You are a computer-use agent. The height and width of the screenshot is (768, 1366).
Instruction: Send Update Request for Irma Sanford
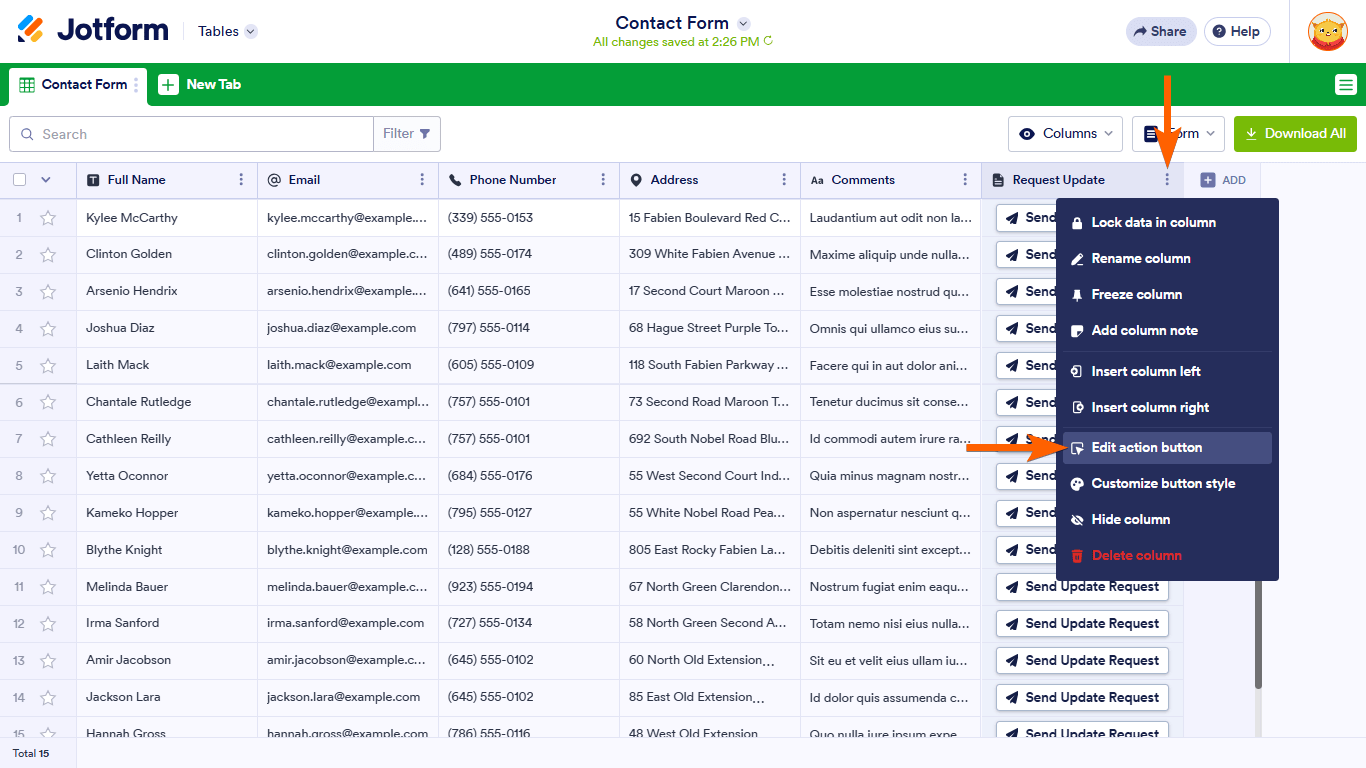pyautogui.click(x=1082, y=624)
